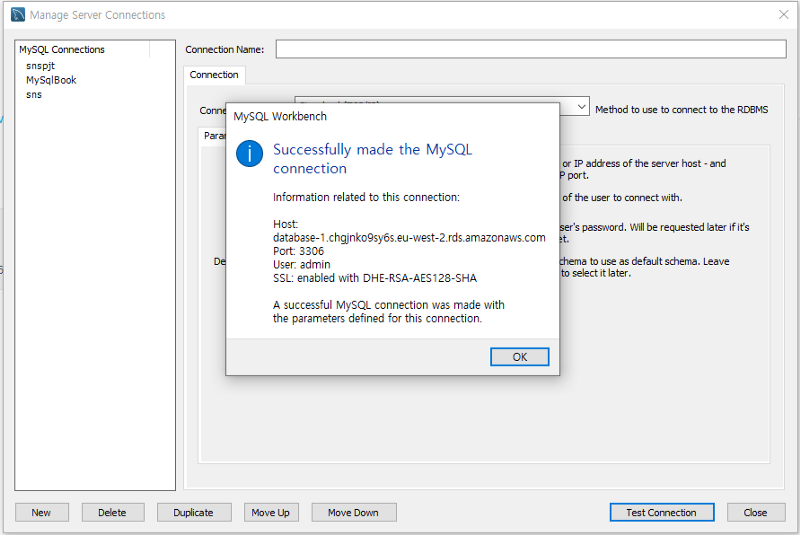Click the Connection Name input field
This screenshot has height=535, width=800.
531,49
